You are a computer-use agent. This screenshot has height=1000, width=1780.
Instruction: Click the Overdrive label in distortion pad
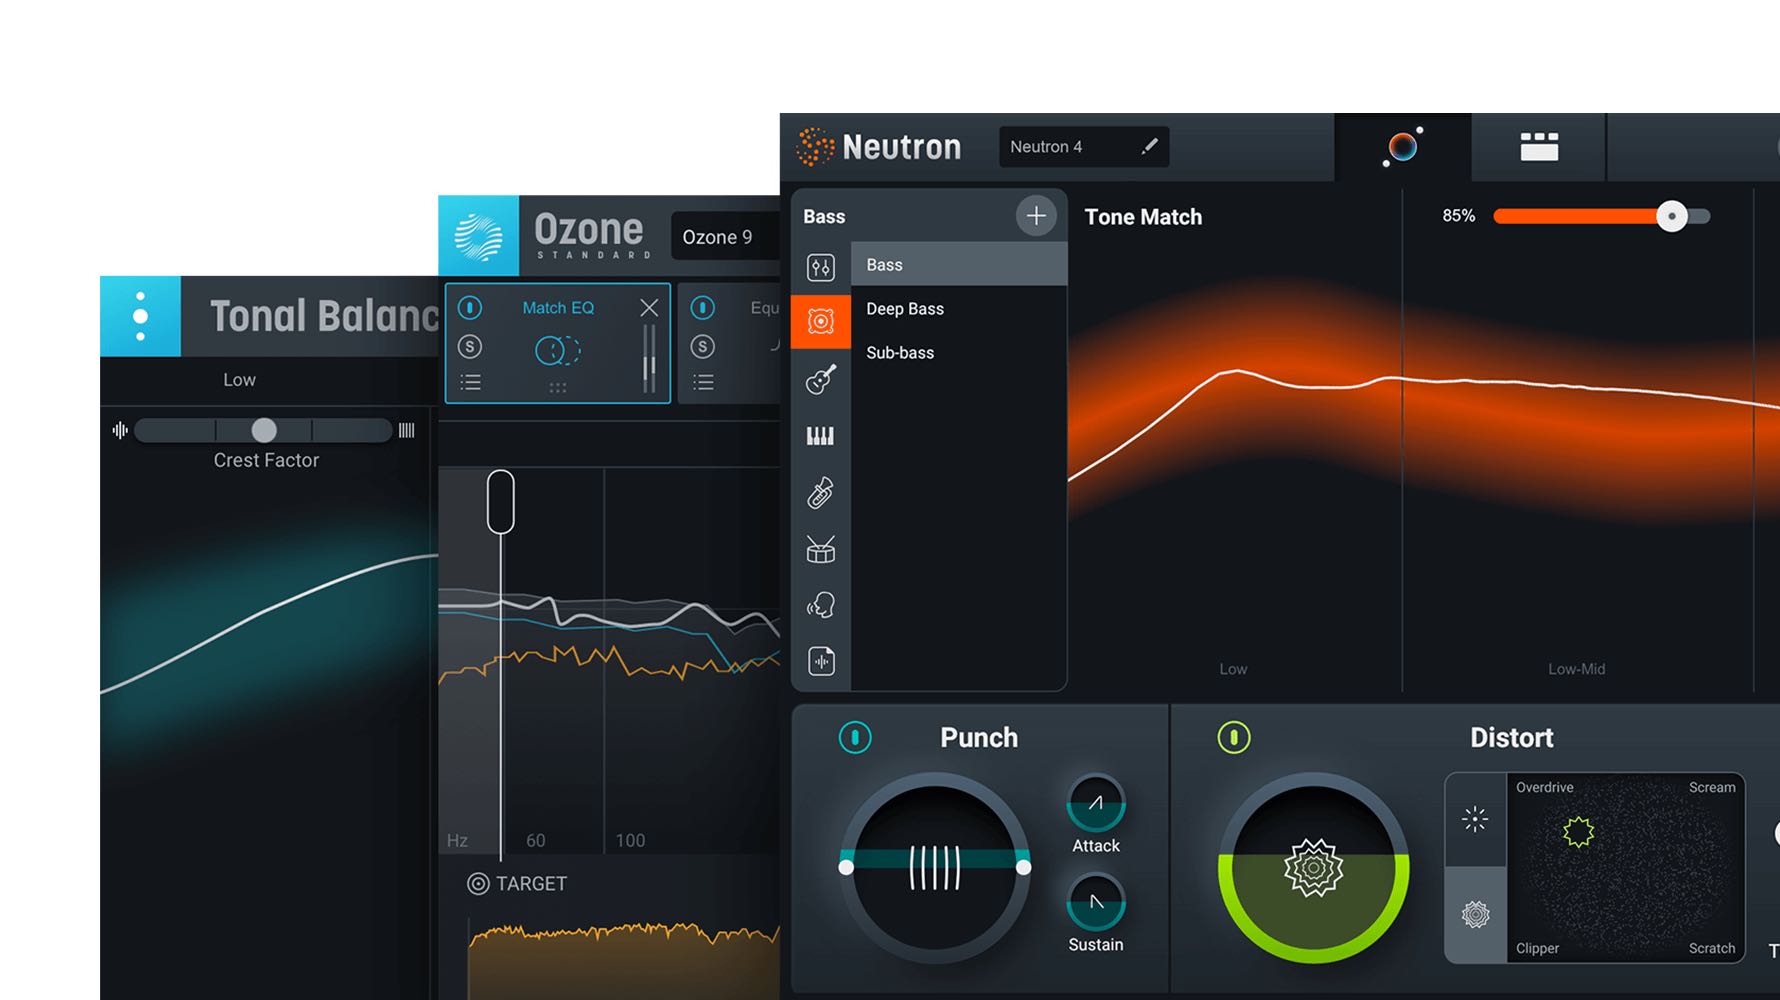[x=1544, y=788]
